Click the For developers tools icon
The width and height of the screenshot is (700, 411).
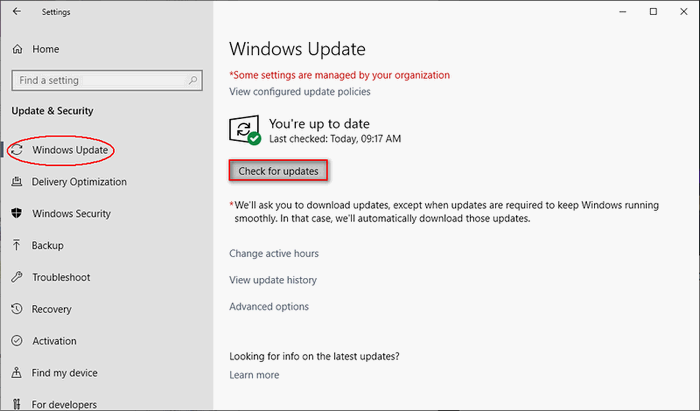tap(17, 404)
